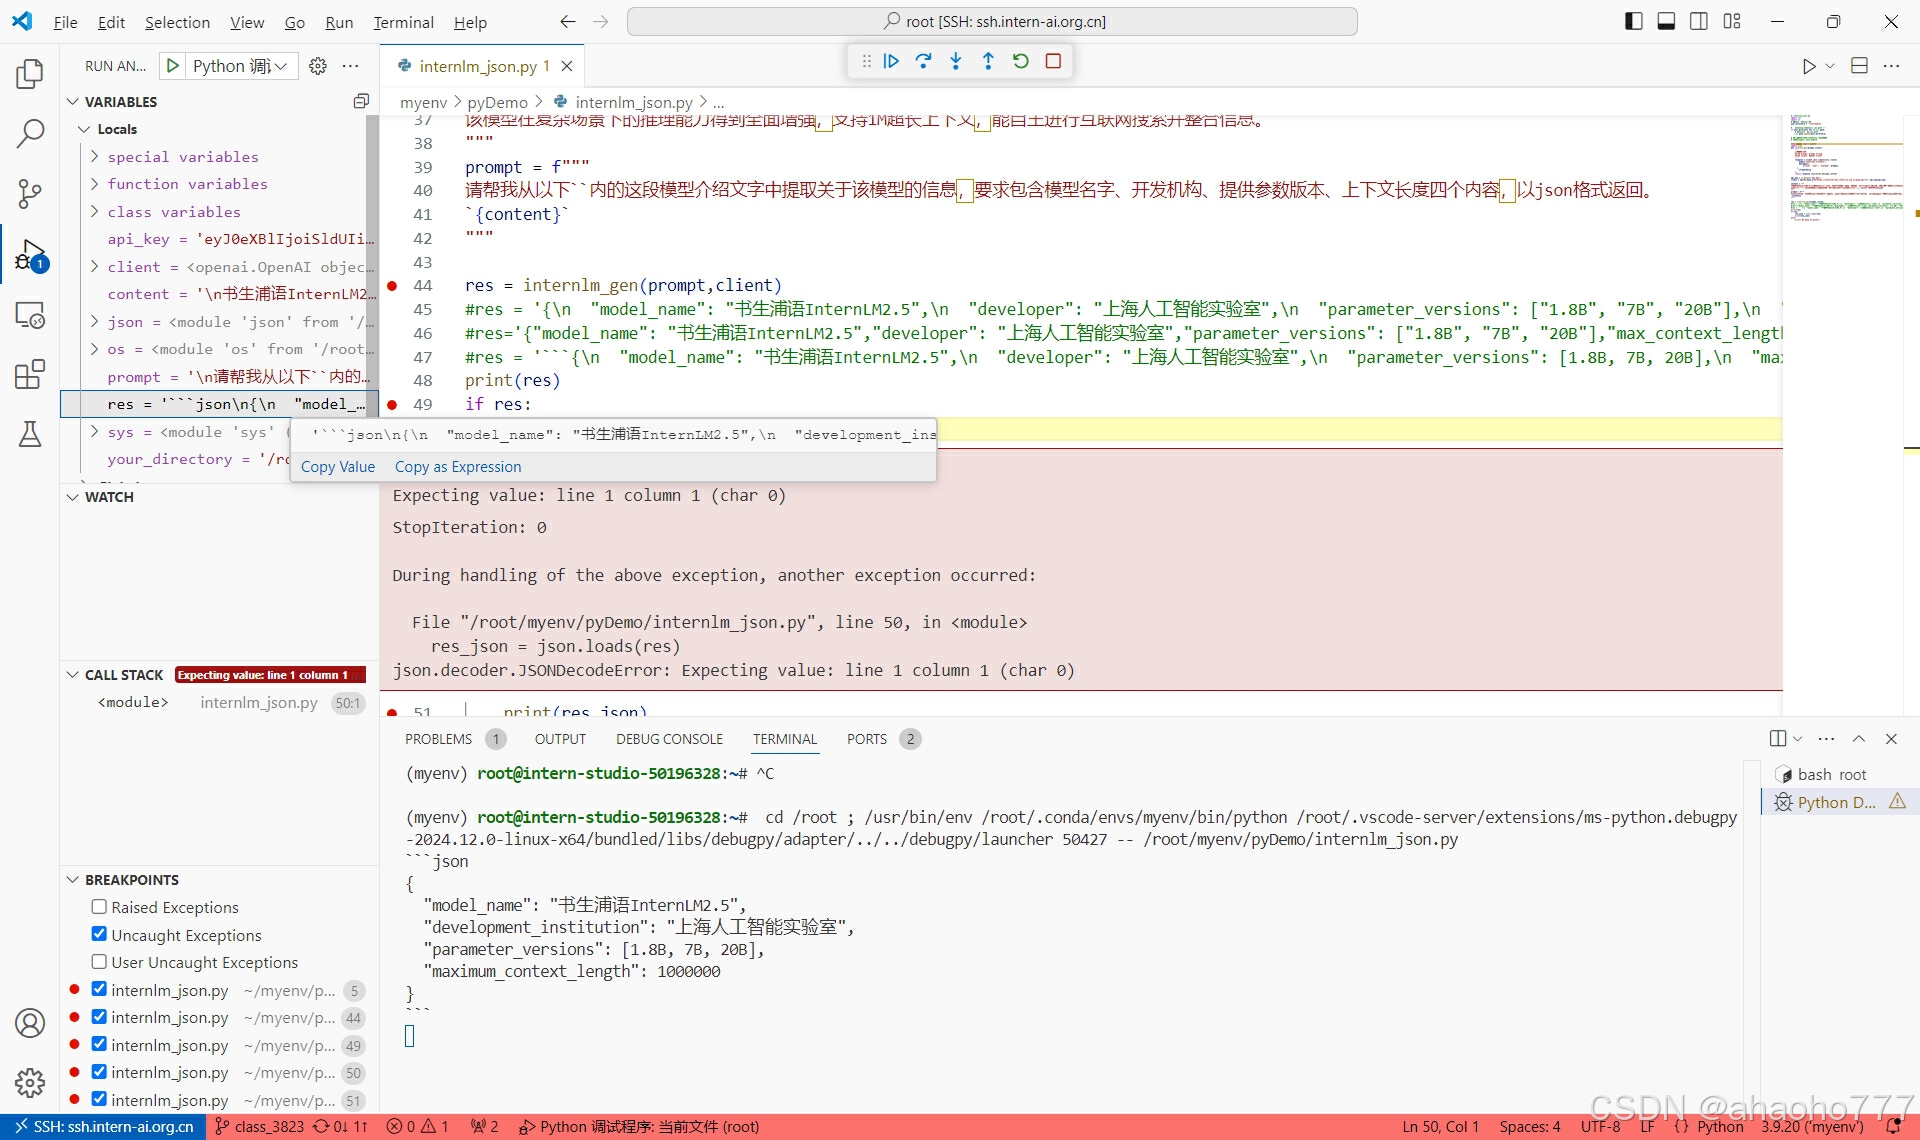Select the Run and Debug view icon
1920x1140 pixels.
click(30, 255)
